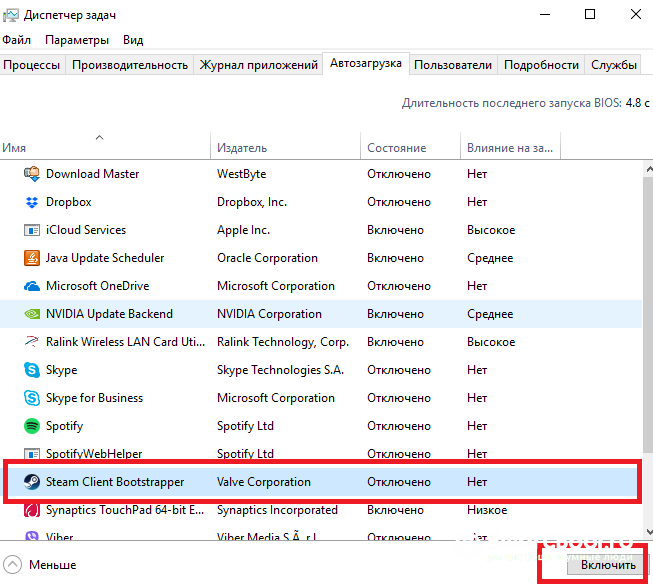Select the Java Update Scheduler entry
This screenshot has width=653, height=584.
point(105,258)
